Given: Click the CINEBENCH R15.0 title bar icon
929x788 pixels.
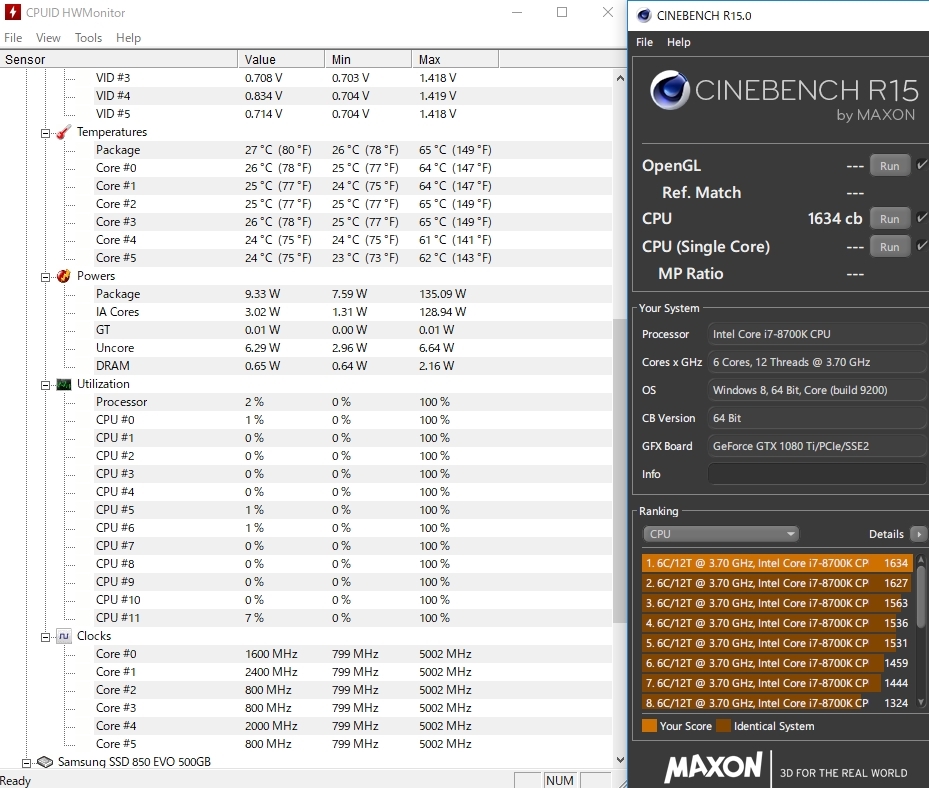Looking at the screenshot, I should pos(644,15).
